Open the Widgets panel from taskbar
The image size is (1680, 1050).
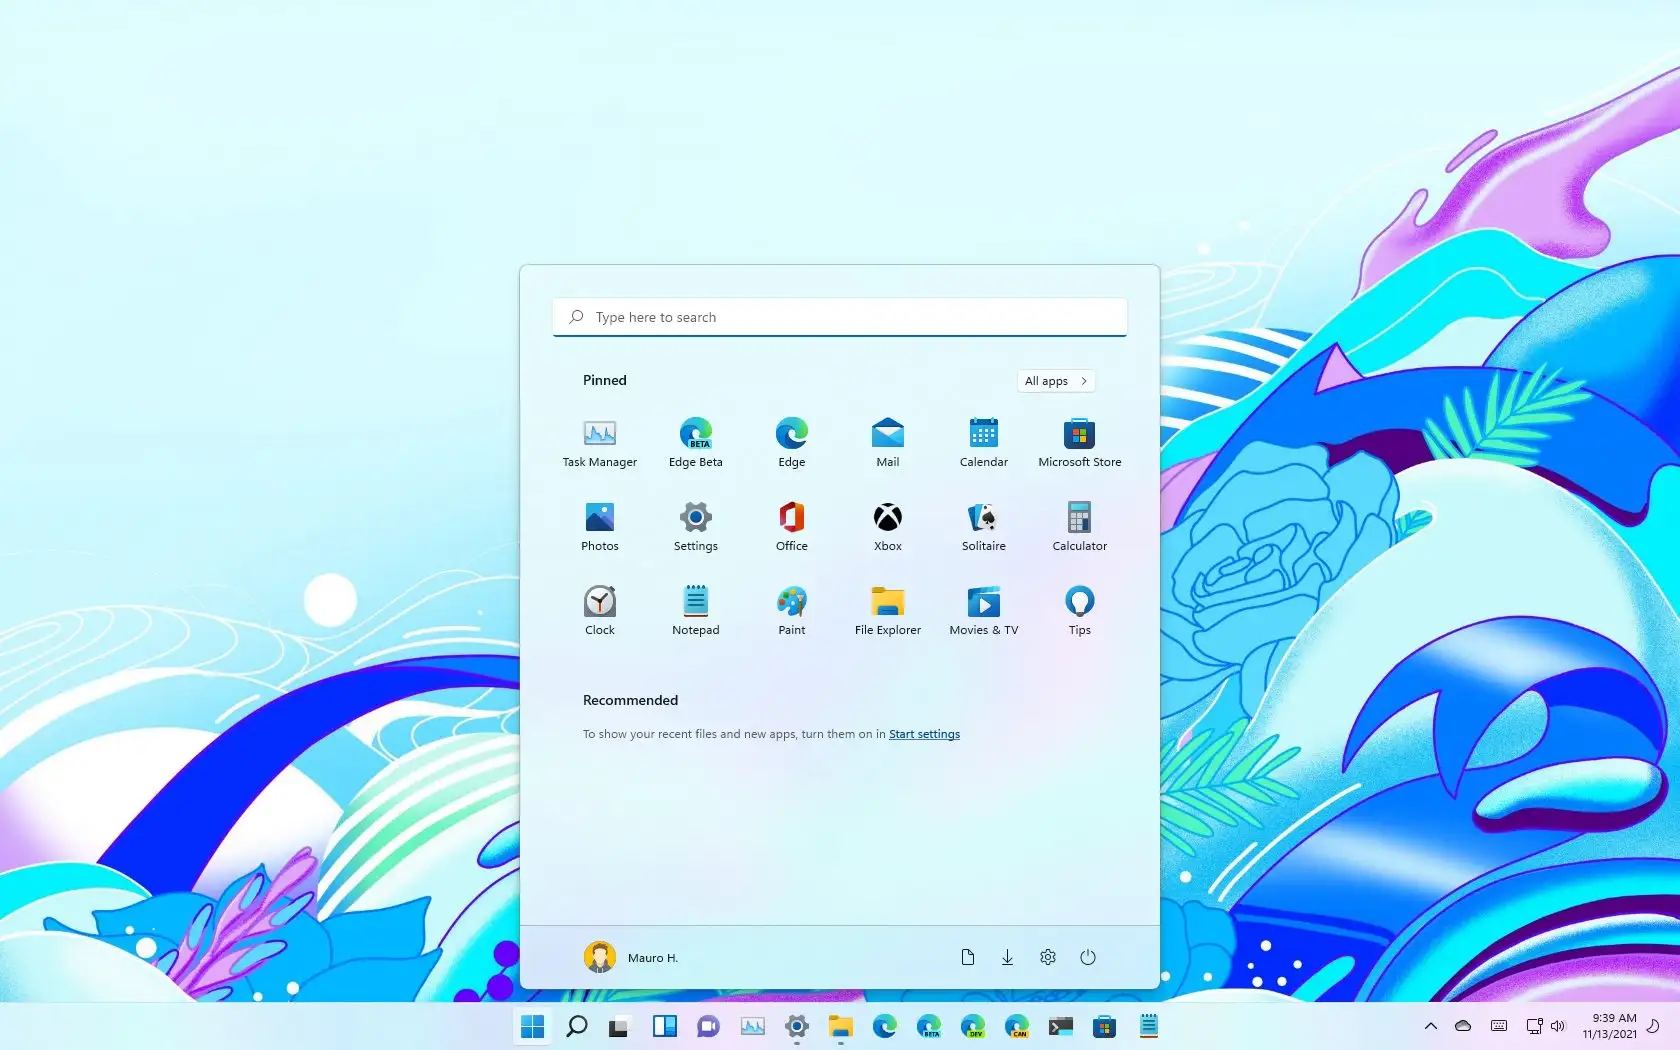[664, 1026]
